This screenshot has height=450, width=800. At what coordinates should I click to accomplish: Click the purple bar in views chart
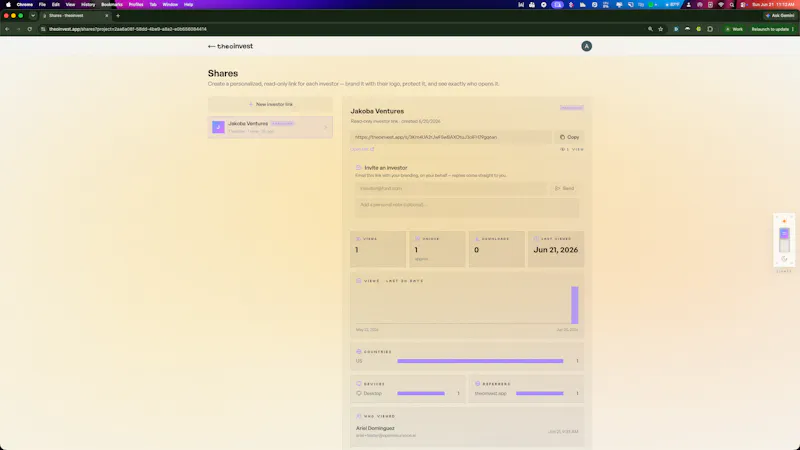click(574, 305)
